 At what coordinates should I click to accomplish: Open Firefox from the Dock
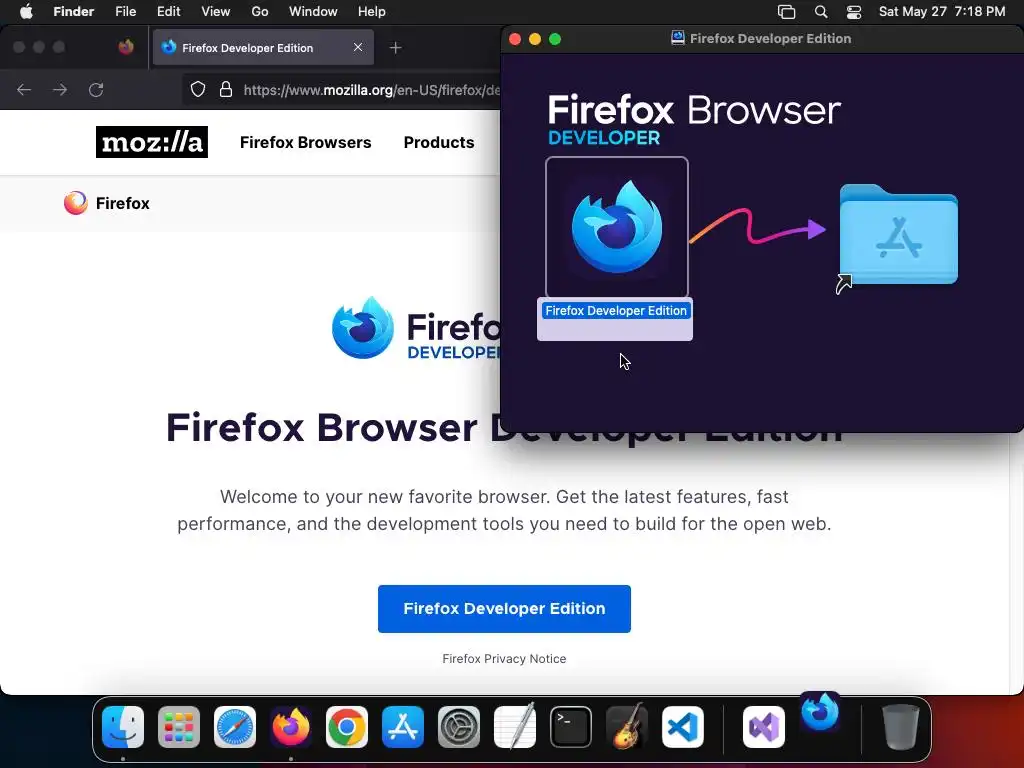291,727
